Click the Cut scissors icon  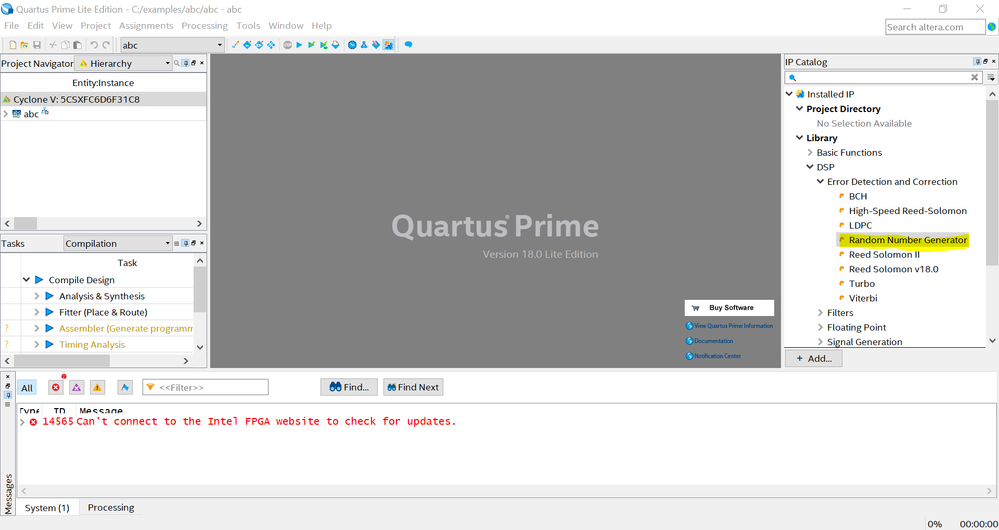[x=53, y=45]
